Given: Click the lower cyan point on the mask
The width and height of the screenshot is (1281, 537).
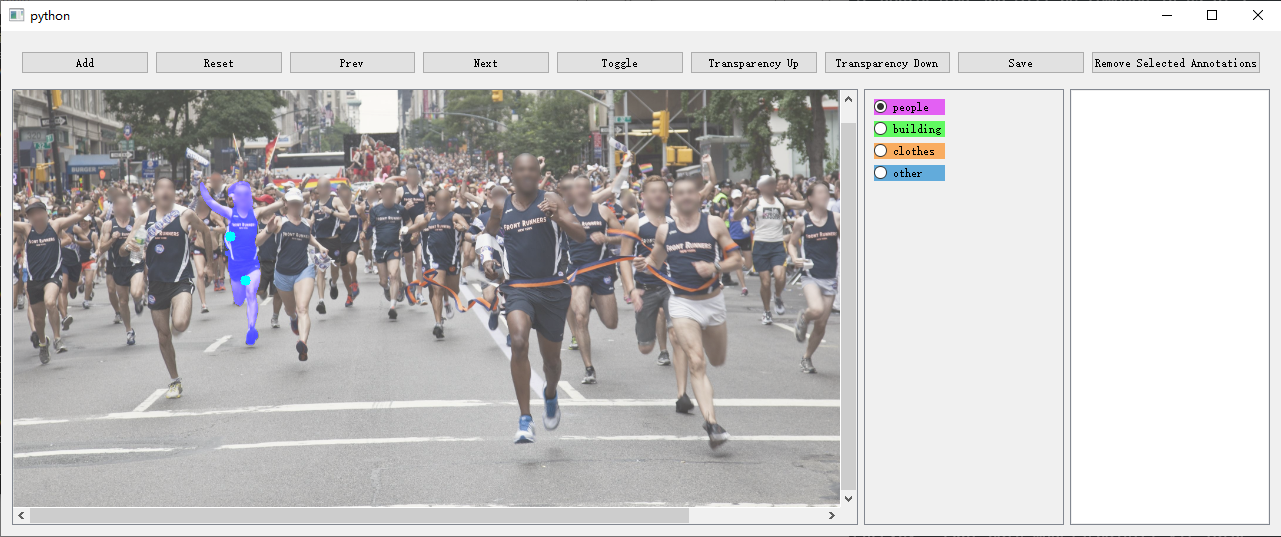Looking at the screenshot, I should point(246,281).
